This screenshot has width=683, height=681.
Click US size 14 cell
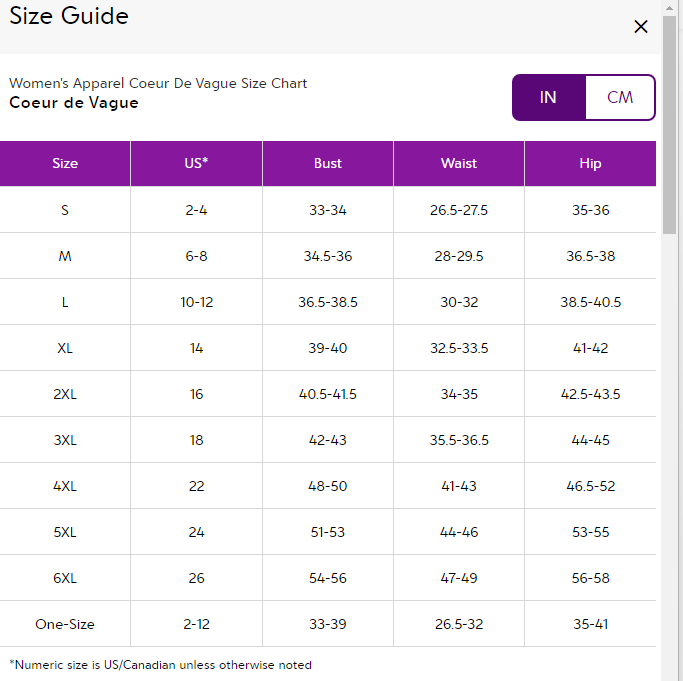pyautogui.click(x=196, y=348)
